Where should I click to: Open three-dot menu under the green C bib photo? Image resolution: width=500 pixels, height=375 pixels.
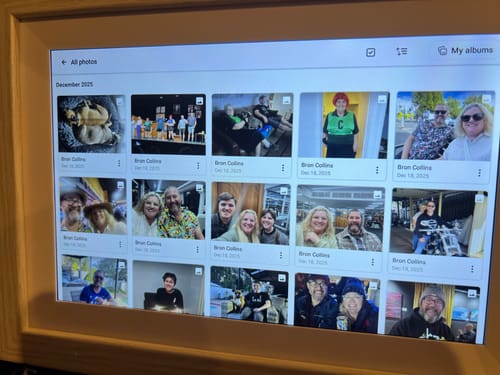[x=377, y=170]
